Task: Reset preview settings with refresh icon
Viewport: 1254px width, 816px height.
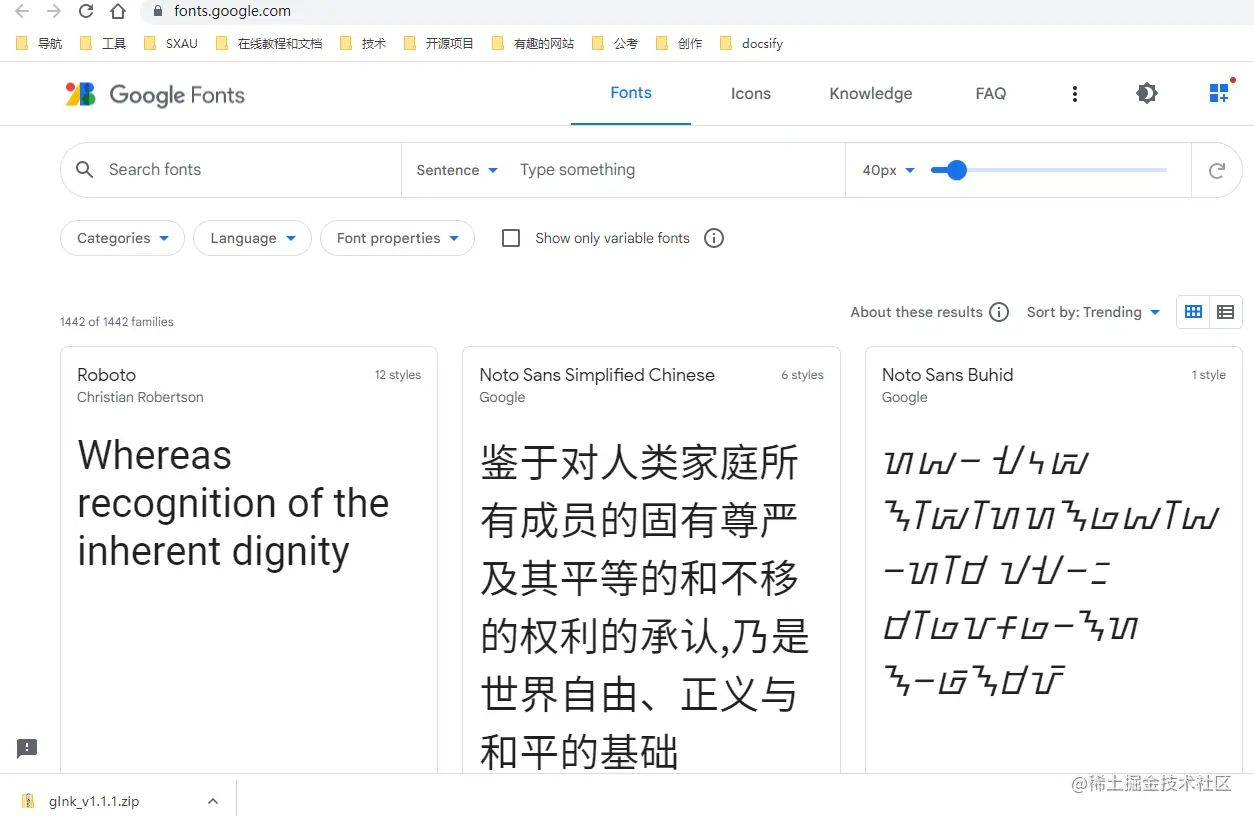Action: click(x=1217, y=170)
